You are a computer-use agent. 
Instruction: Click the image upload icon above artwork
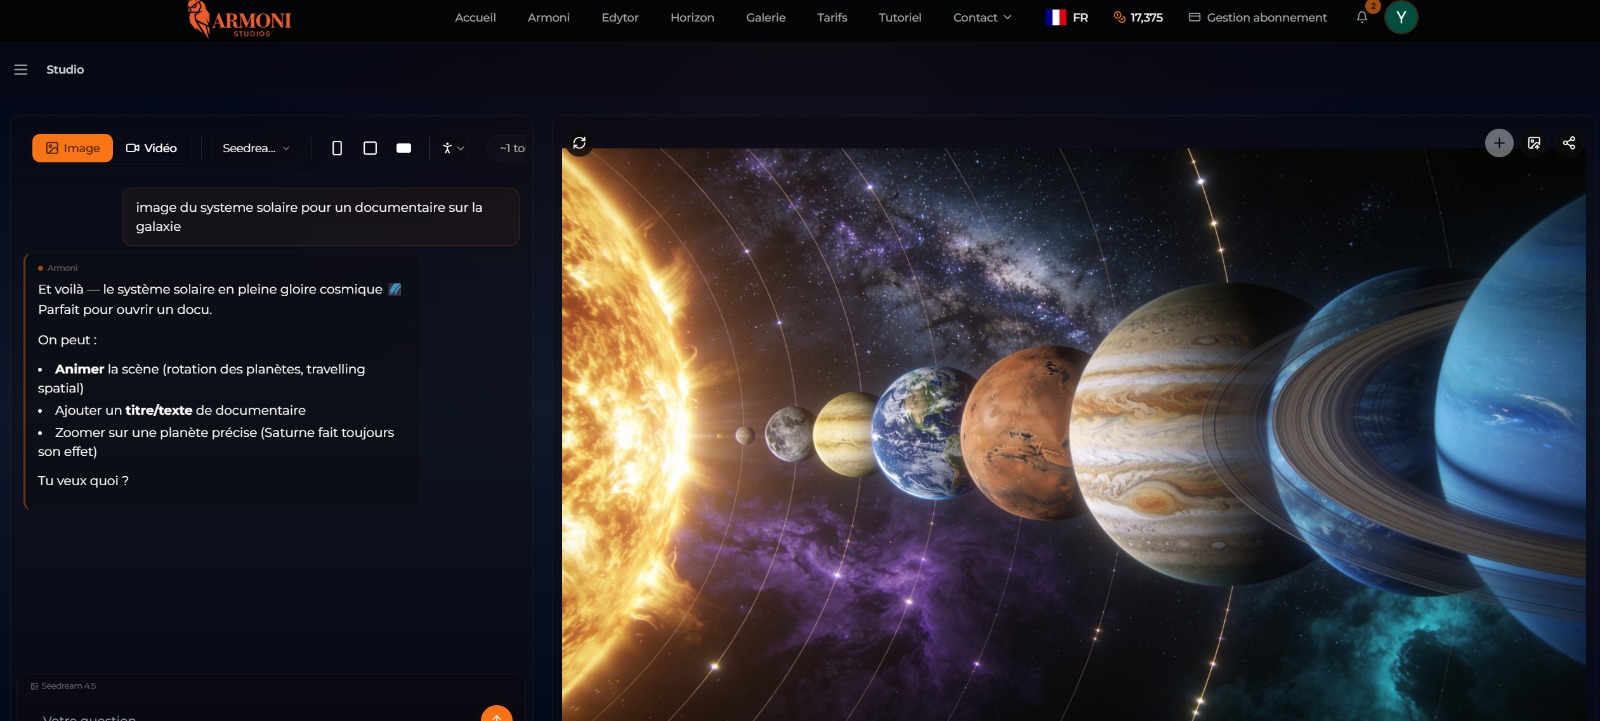coord(1534,143)
